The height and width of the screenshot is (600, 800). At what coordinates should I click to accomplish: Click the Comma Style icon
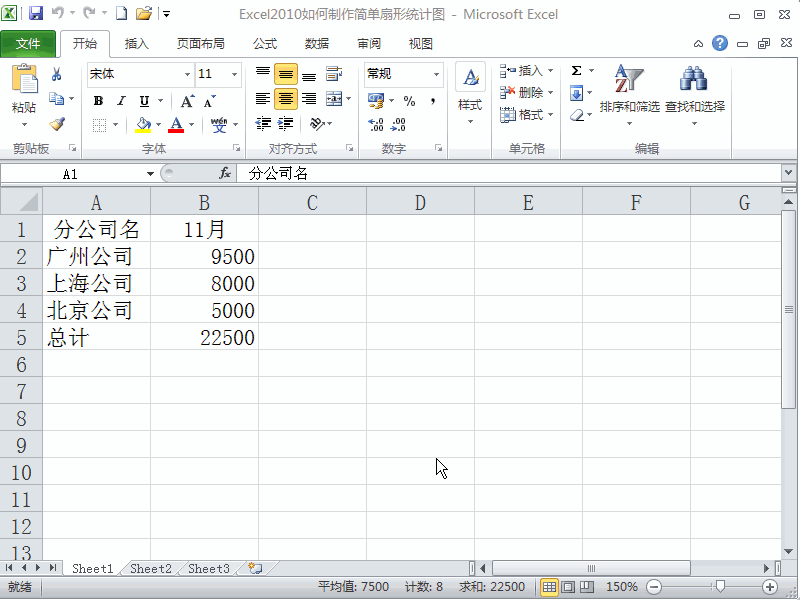pyautogui.click(x=432, y=101)
